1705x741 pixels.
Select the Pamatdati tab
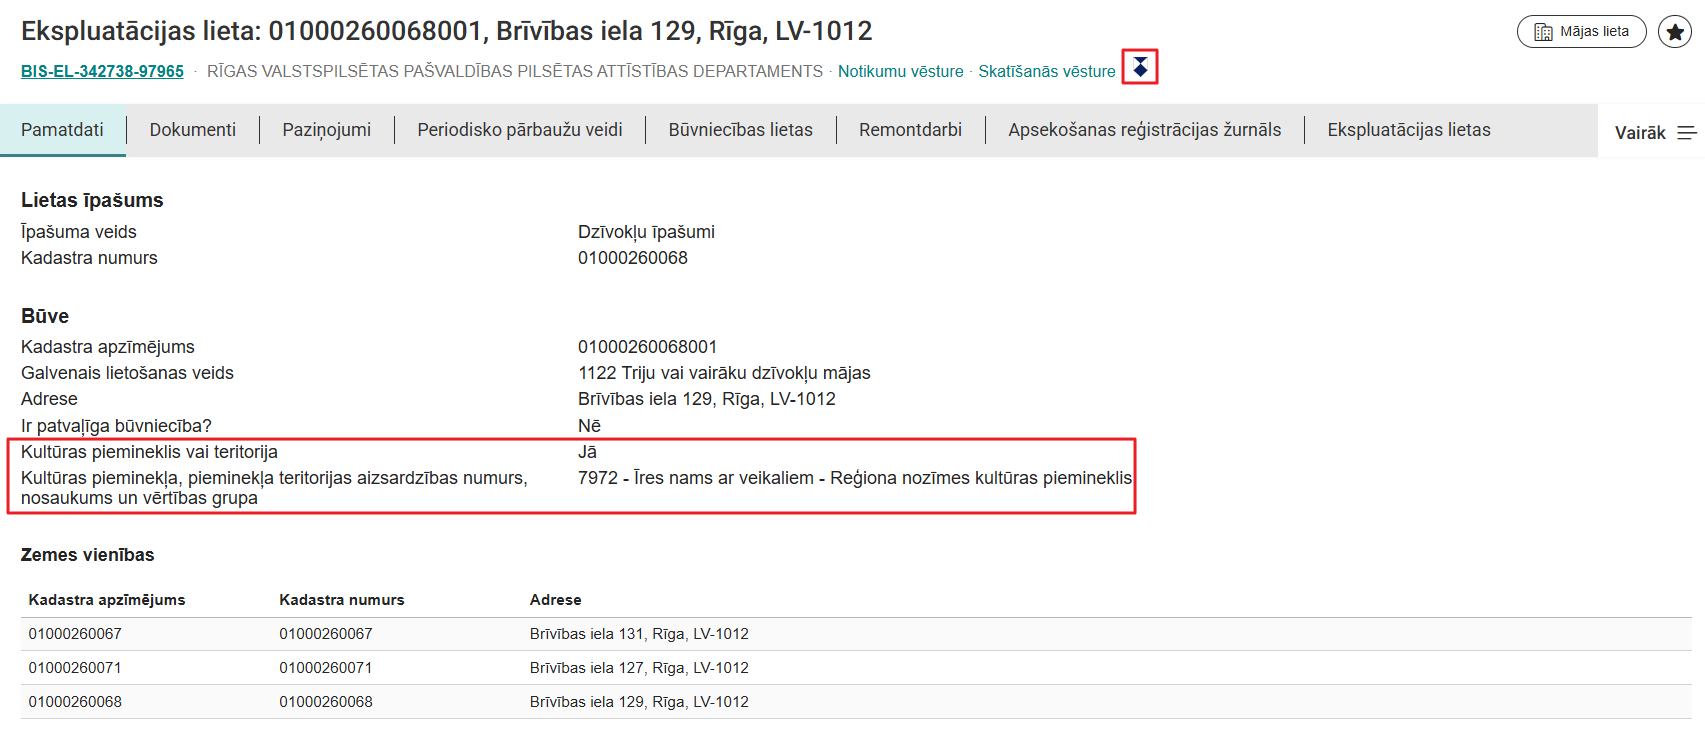62,130
